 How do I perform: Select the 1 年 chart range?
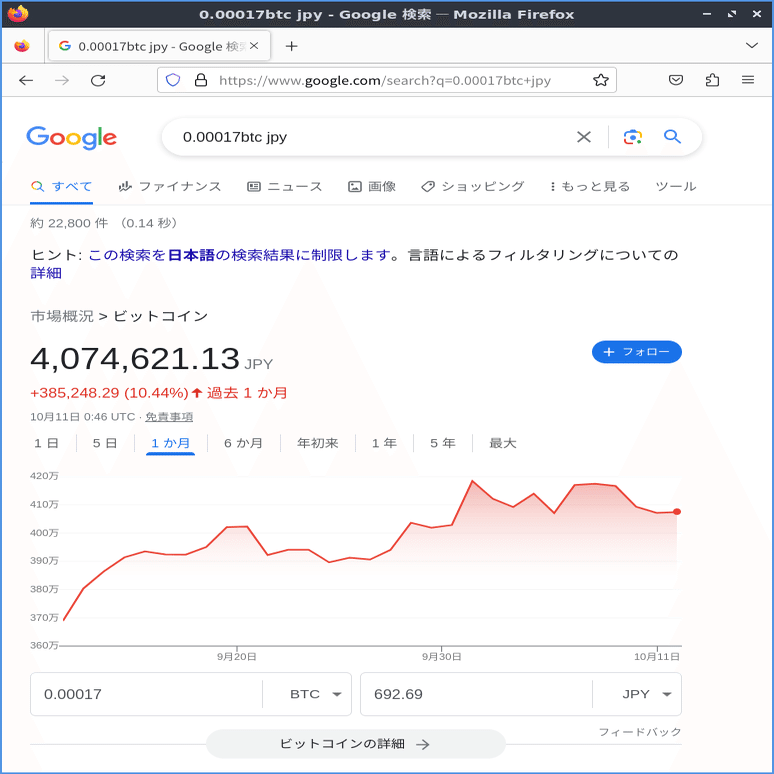point(384,443)
